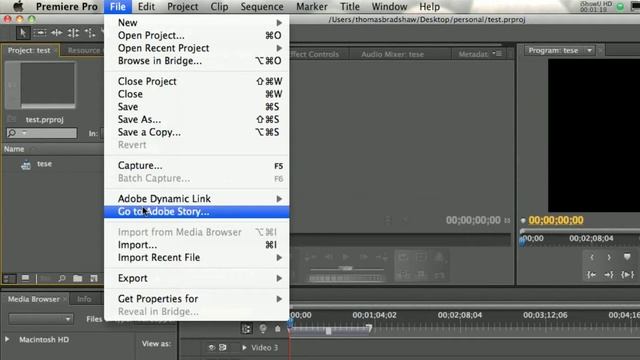The image size is (640, 360).
Task: Go to In point in Program monitor
Action: coord(591,275)
